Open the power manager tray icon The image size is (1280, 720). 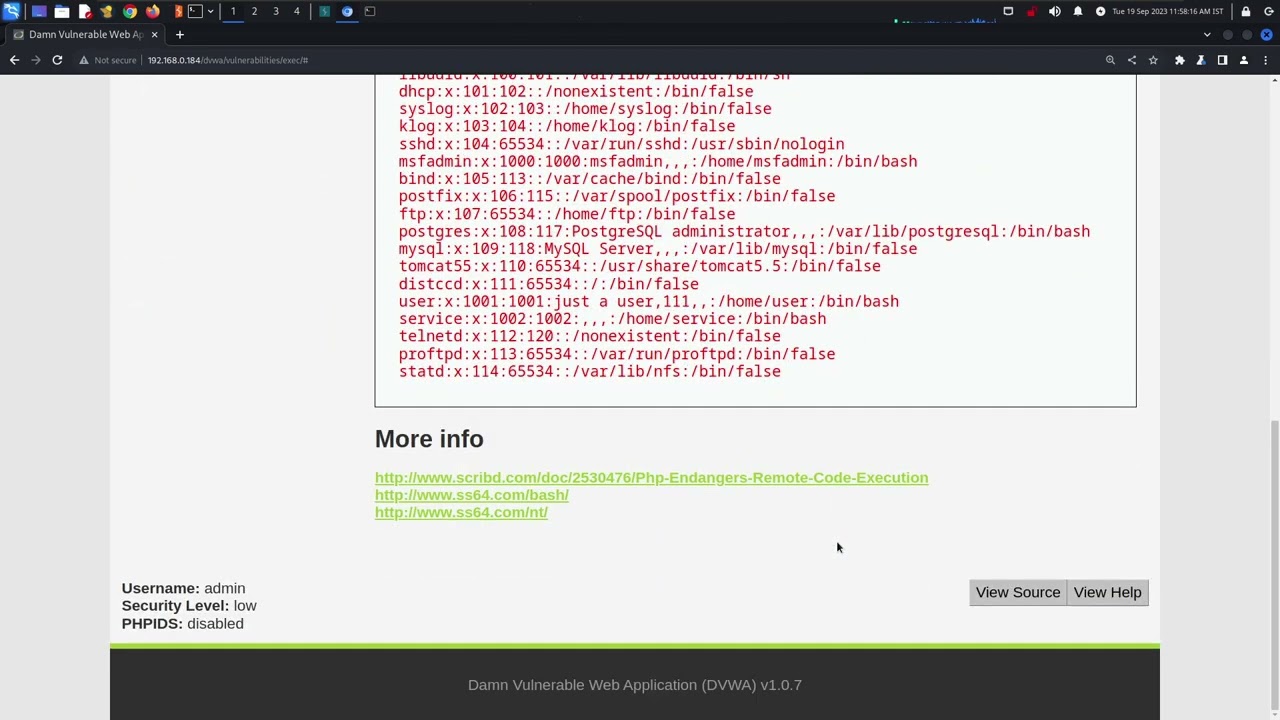coord(1100,11)
